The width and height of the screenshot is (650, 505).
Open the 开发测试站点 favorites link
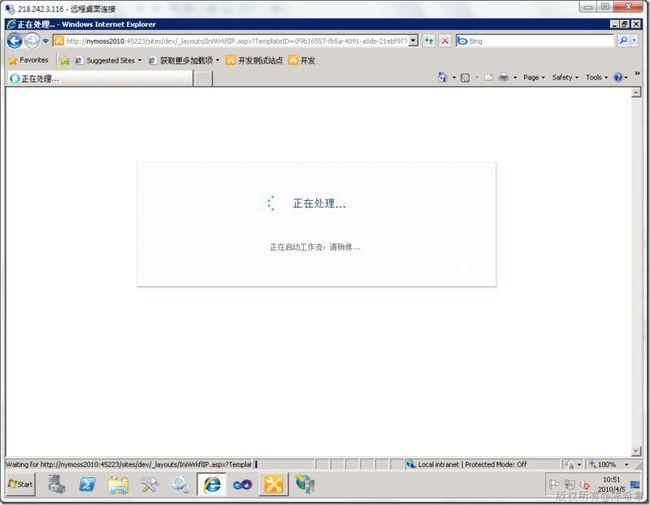click(254, 61)
